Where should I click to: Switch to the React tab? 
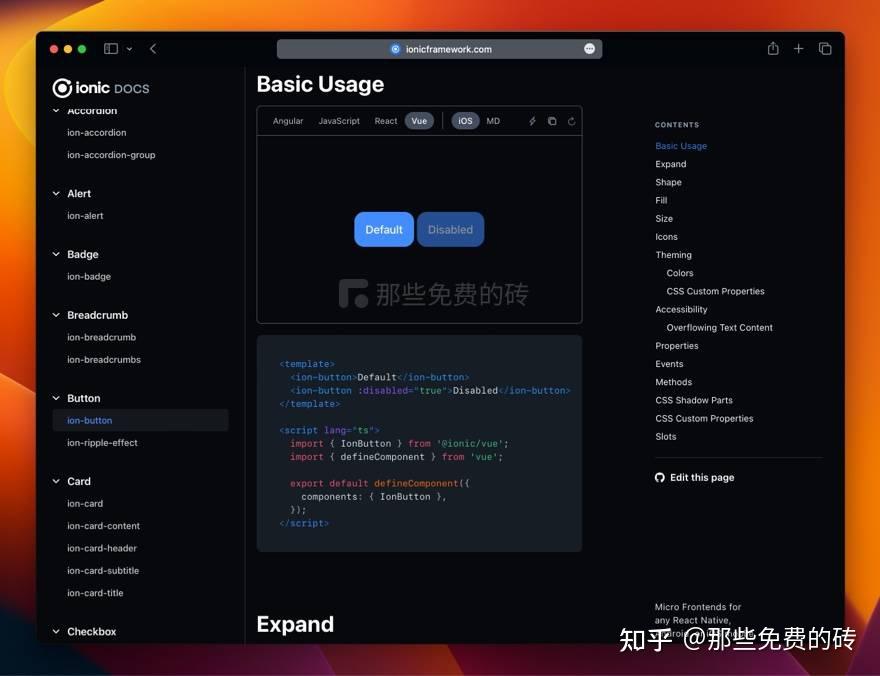(385, 120)
